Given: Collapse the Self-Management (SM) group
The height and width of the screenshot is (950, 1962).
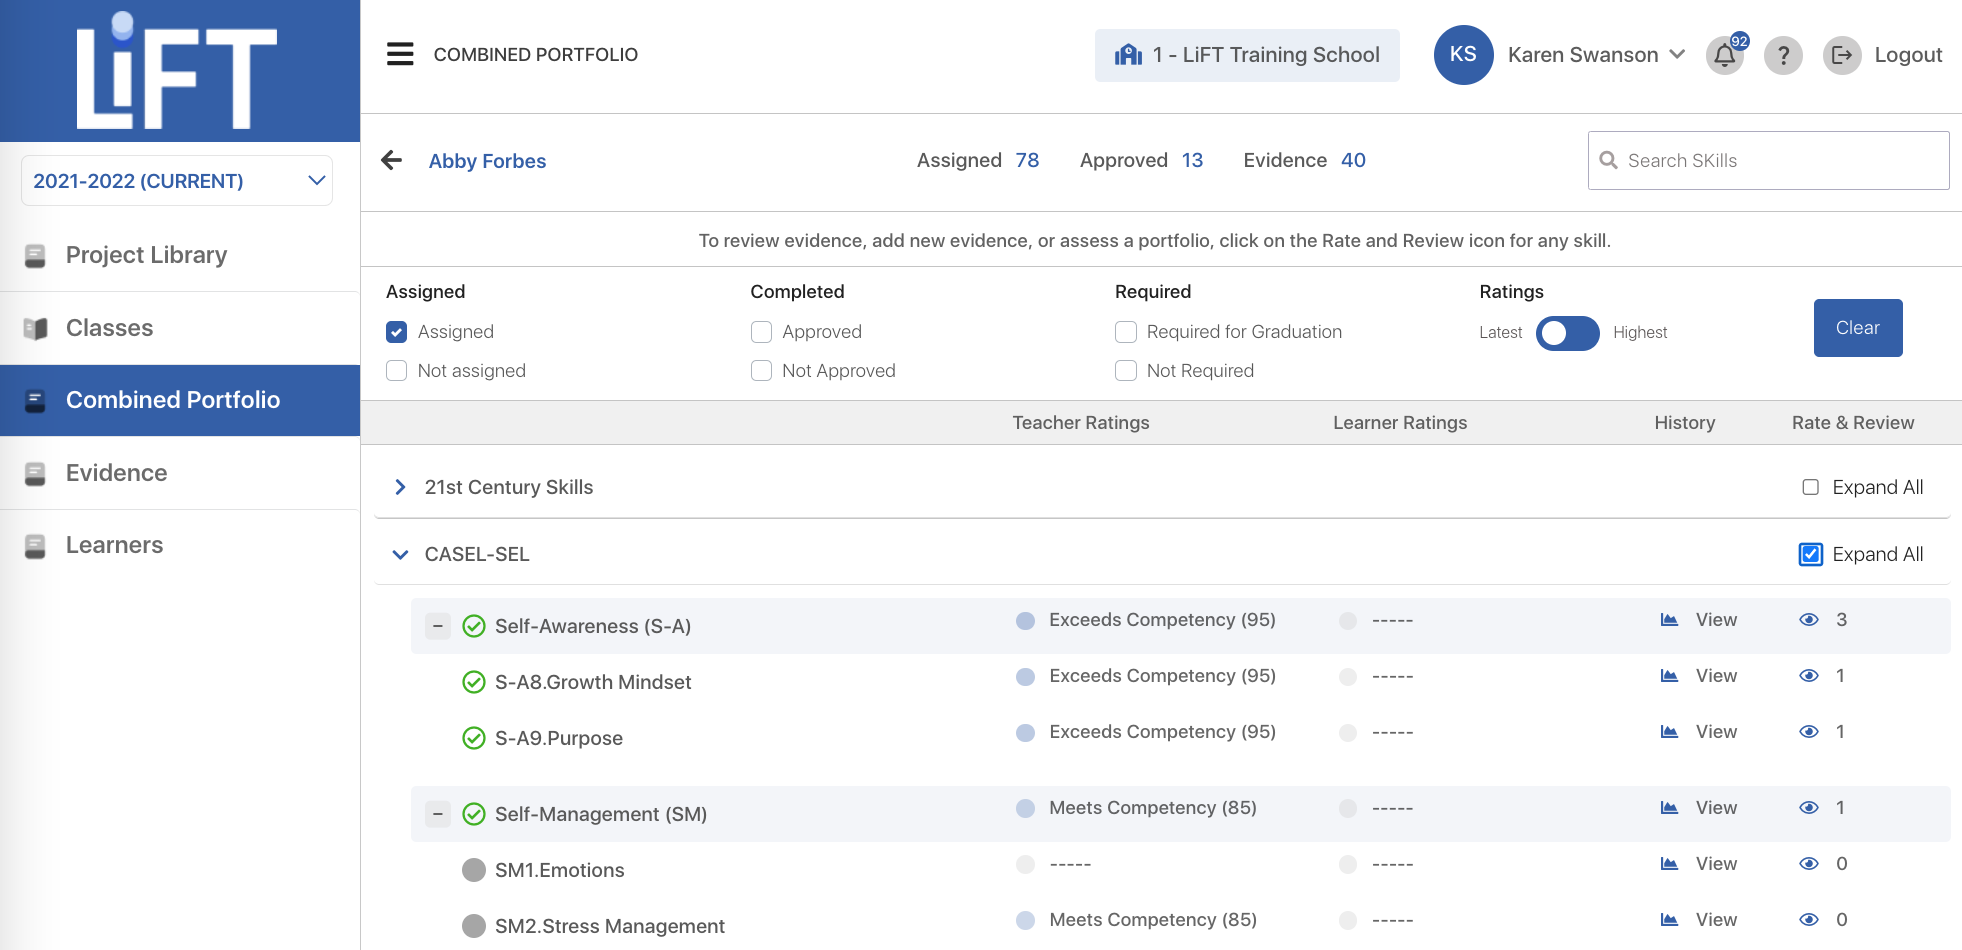Looking at the screenshot, I should click(437, 814).
